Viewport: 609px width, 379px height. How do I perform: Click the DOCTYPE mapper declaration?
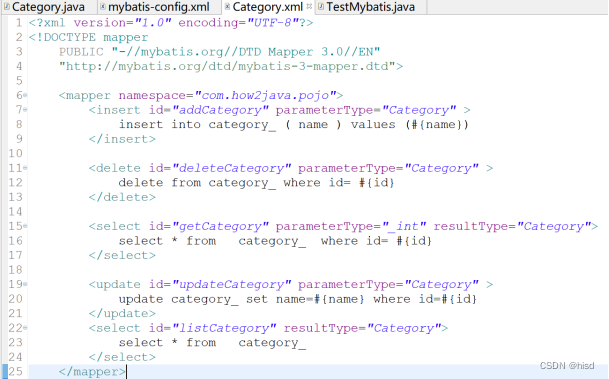[88, 37]
